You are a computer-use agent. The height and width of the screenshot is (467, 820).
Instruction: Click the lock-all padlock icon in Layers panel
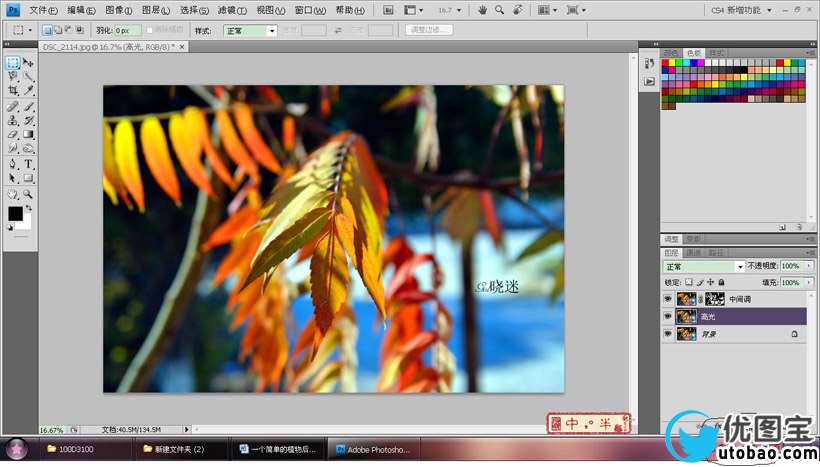point(721,282)
